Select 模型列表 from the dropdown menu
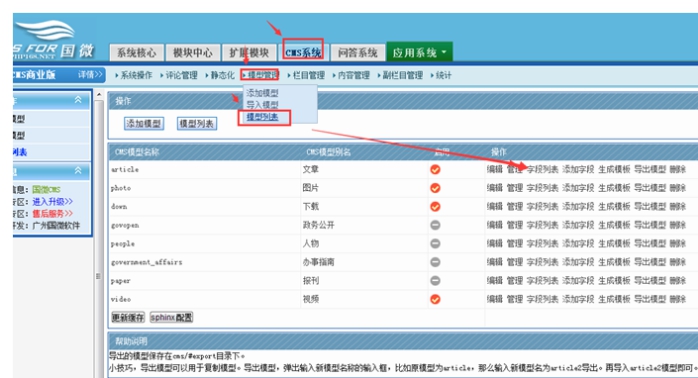698x378 pixels. point(262,117)
